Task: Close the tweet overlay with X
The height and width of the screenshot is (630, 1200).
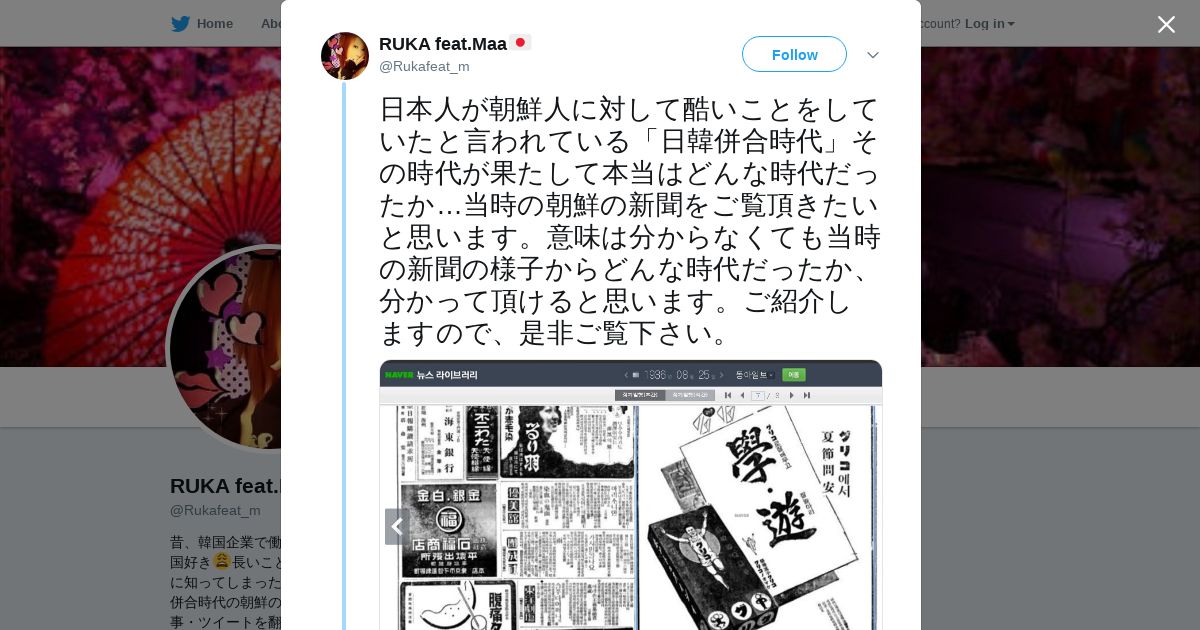Action: pyautogui.click(x=1166, y=24)
